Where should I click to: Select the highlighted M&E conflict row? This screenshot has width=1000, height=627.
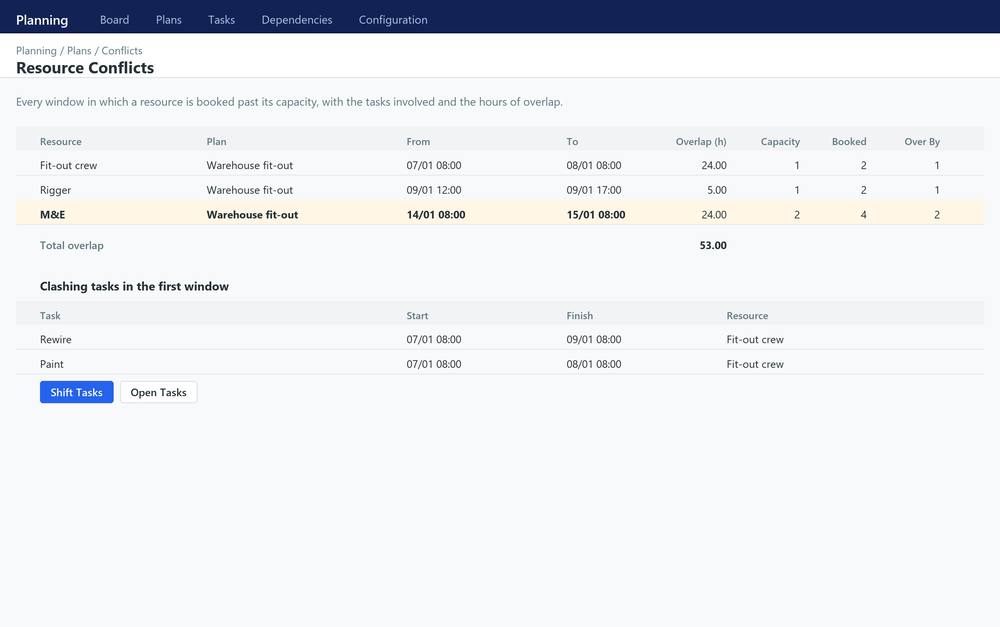tap(500, 214)
